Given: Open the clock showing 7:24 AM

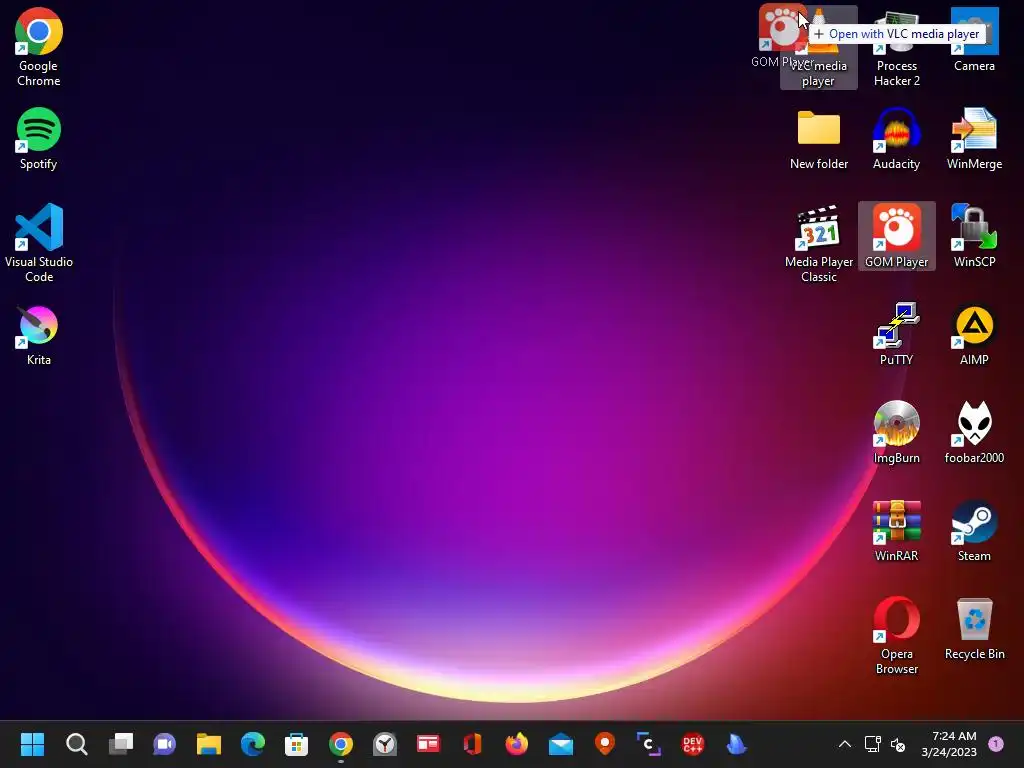Looking at the screenshot, I should click(949, 744).
